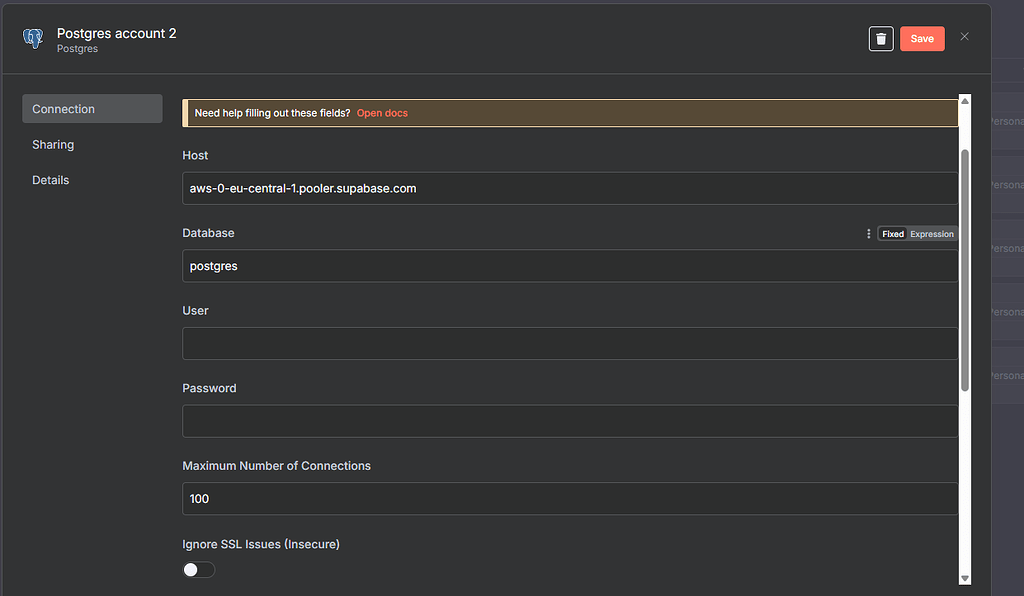Viewport: 1024px width, 596px height.
Task: Click the trash icon to delete this credential
Action: point(881,38)
